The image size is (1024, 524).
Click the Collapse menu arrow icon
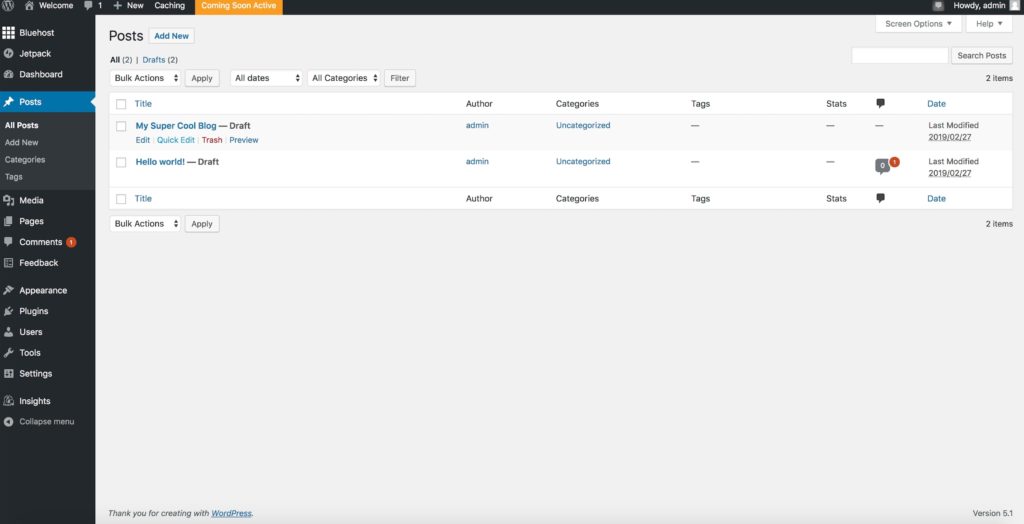(8, 422)
